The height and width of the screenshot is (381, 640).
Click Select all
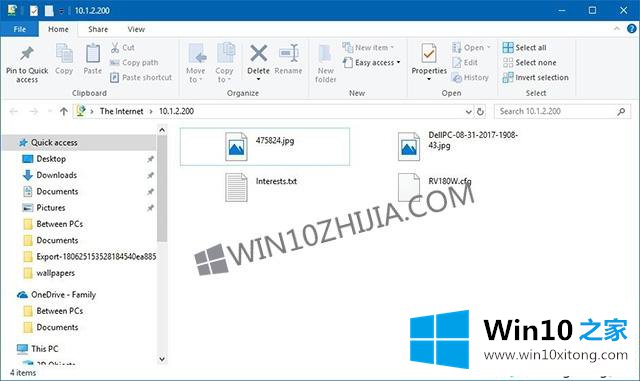524,47
